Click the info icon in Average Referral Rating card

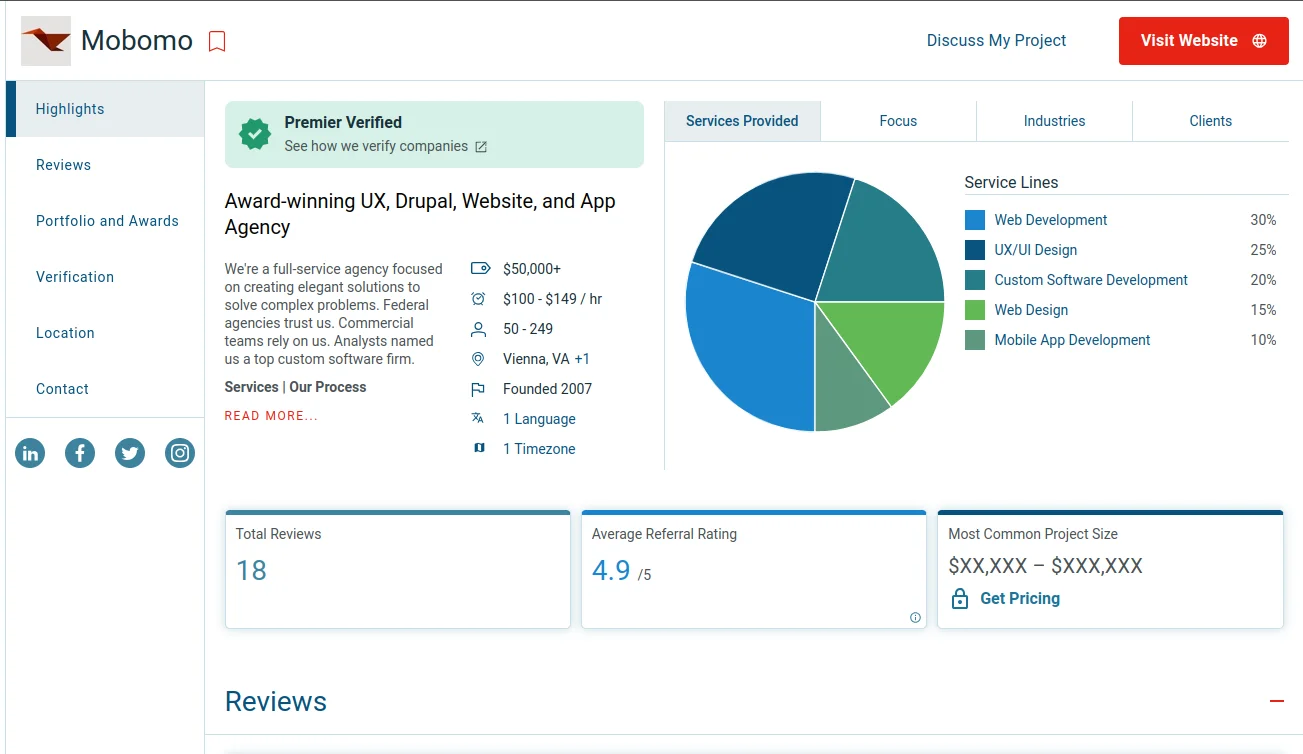click(x=915, y=618)
